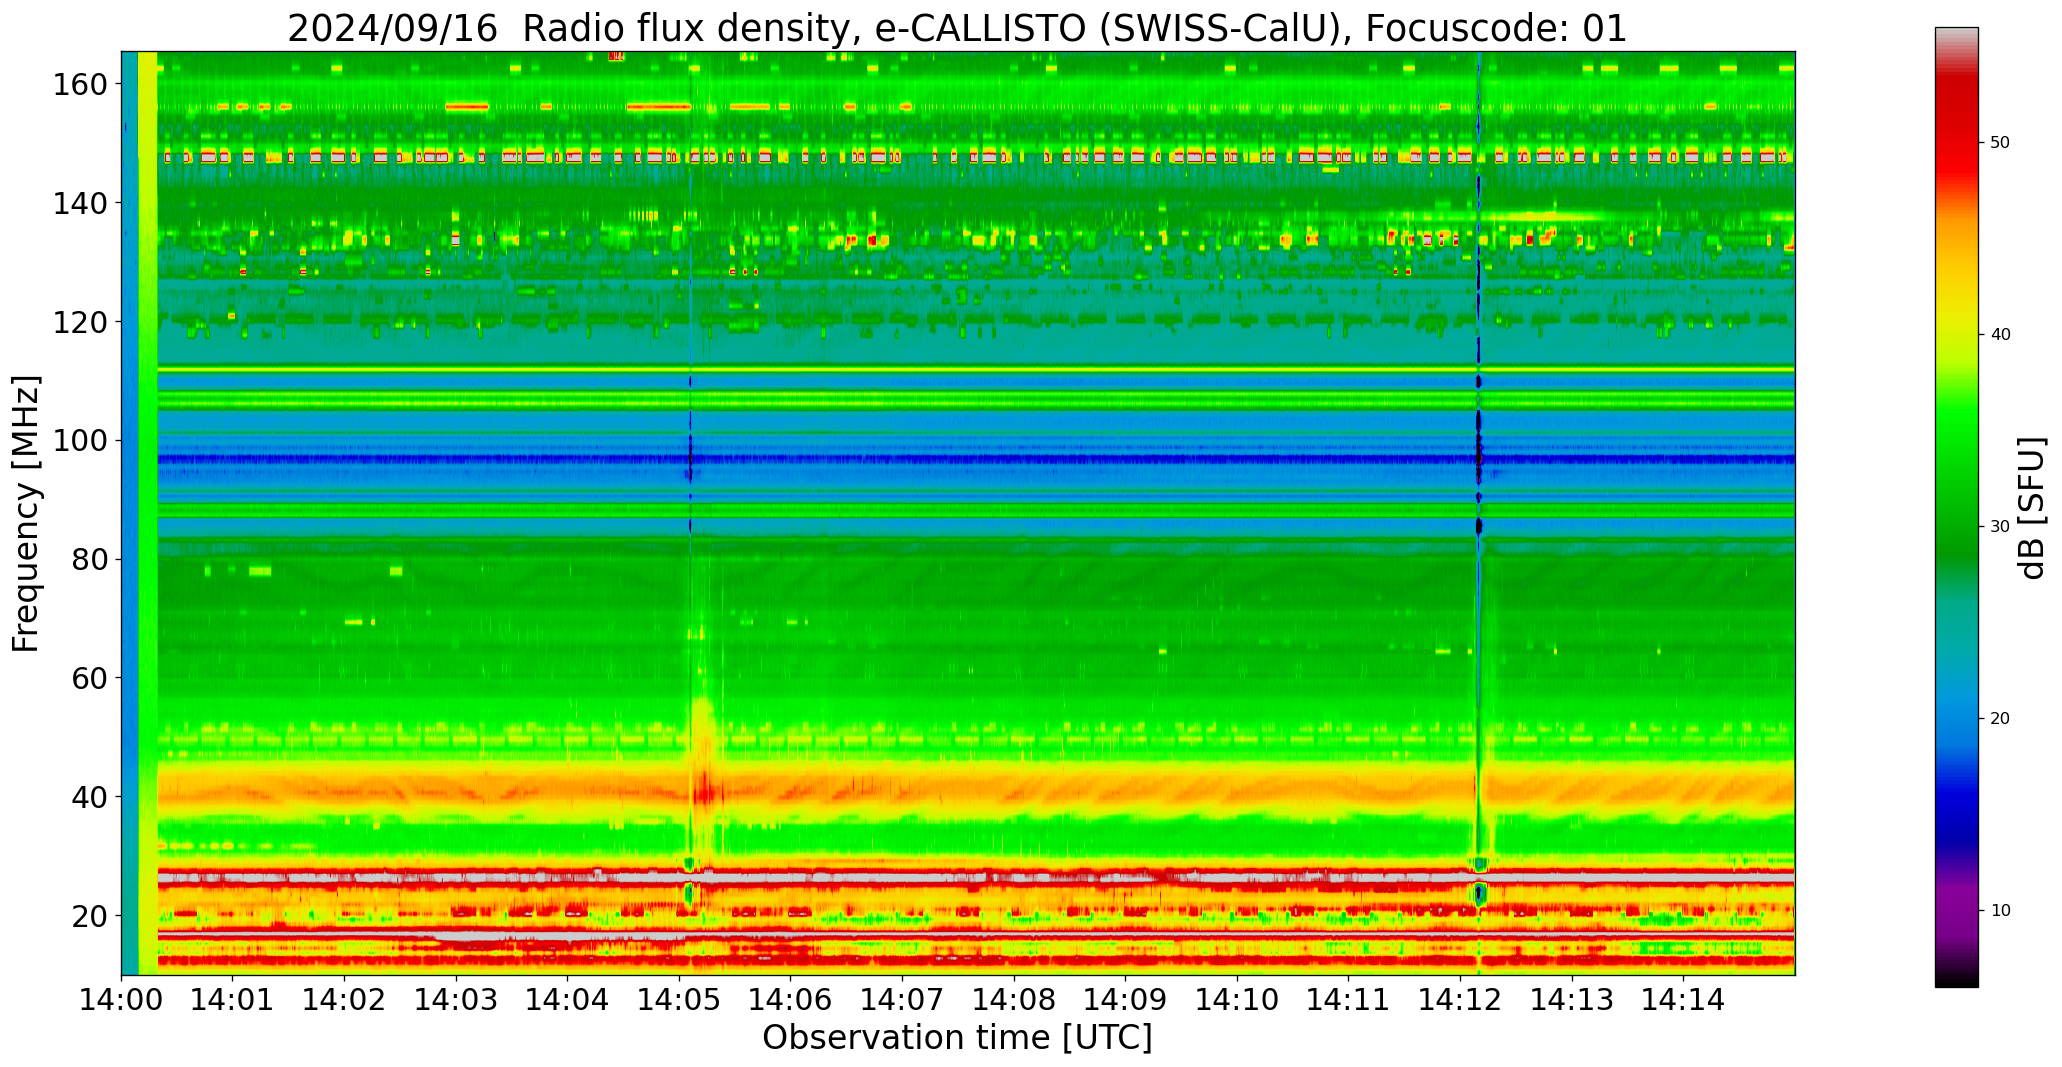Click the 14:06 time tick label
Image resolution: width=2062 pixels, height=1067 pixels.
791,998
